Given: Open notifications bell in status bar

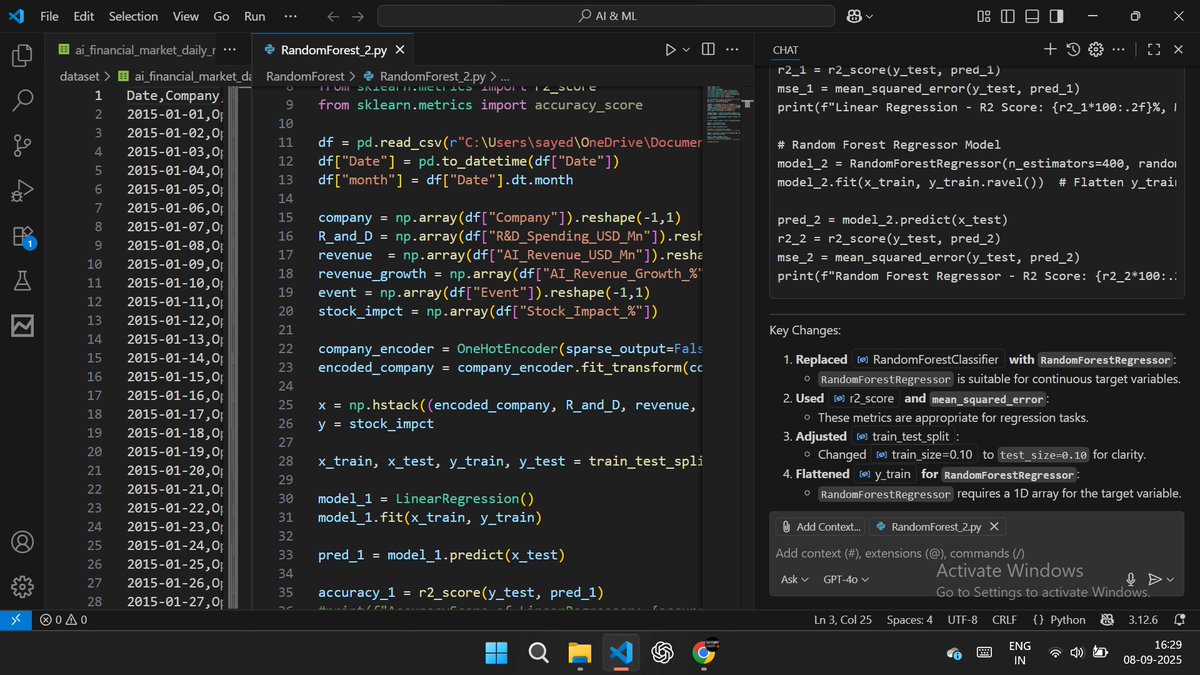Looking at the screenshot, I should point(1181,620).
